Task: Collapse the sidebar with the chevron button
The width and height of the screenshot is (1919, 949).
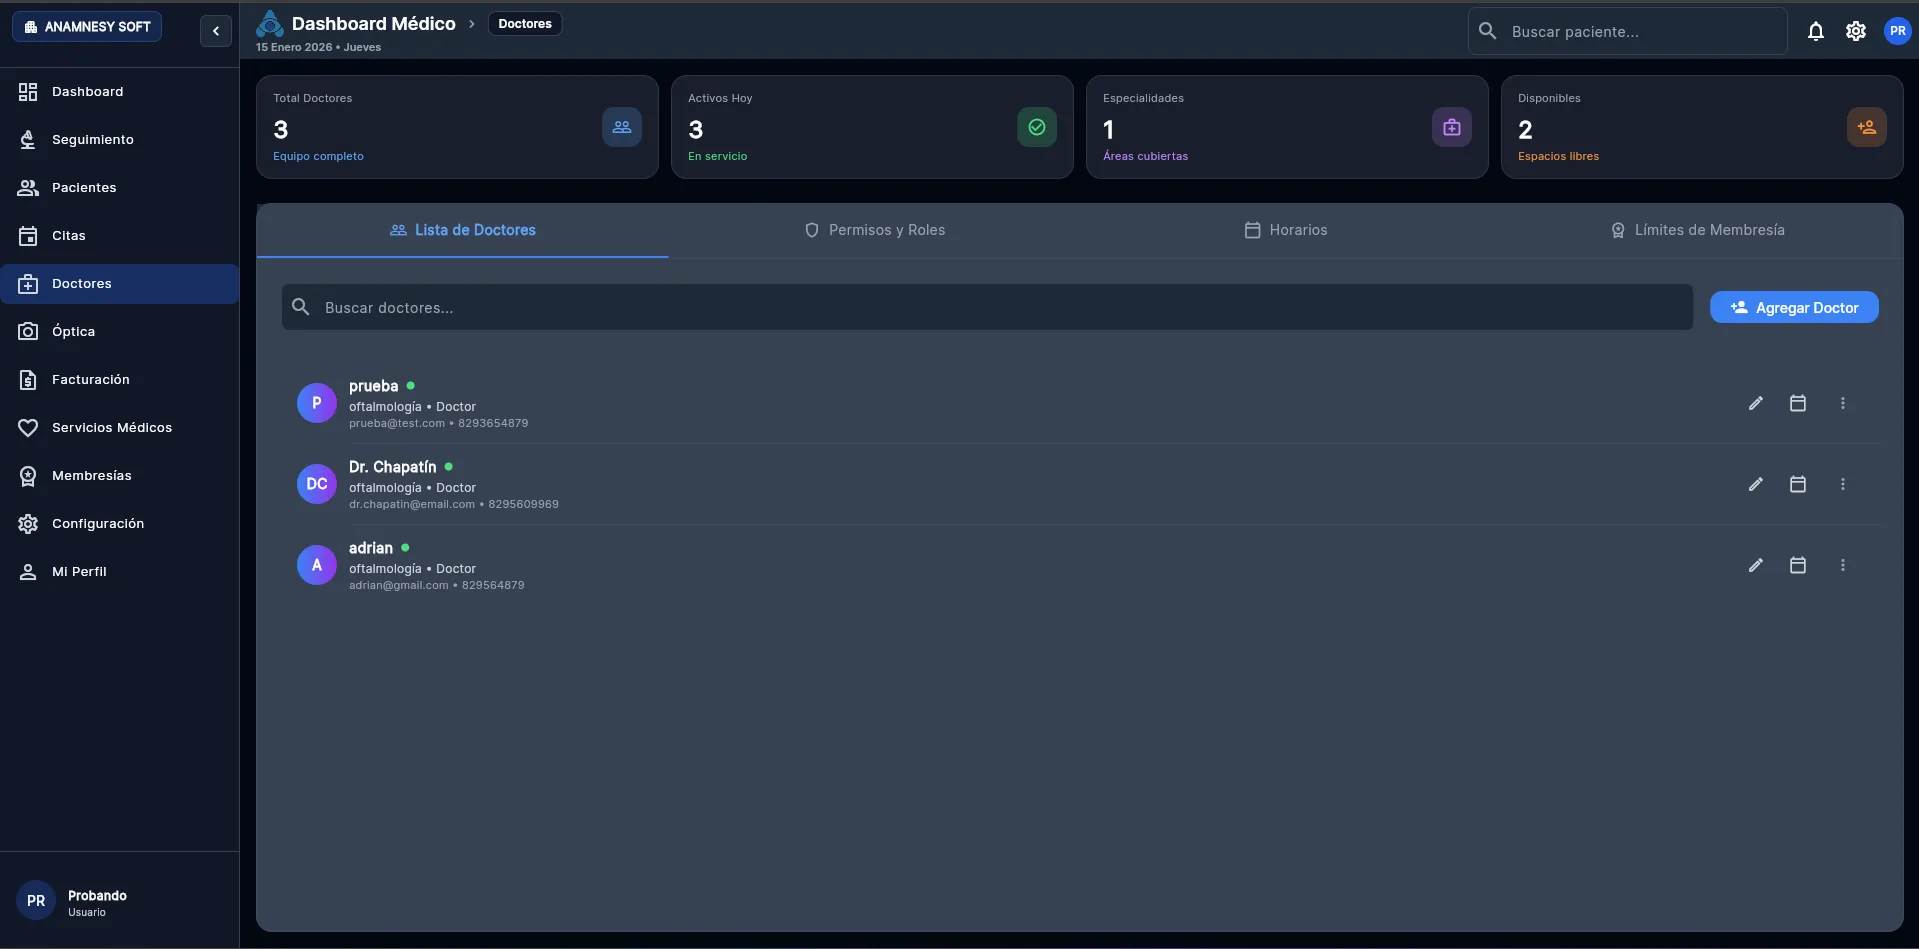Action: (215, 31)
